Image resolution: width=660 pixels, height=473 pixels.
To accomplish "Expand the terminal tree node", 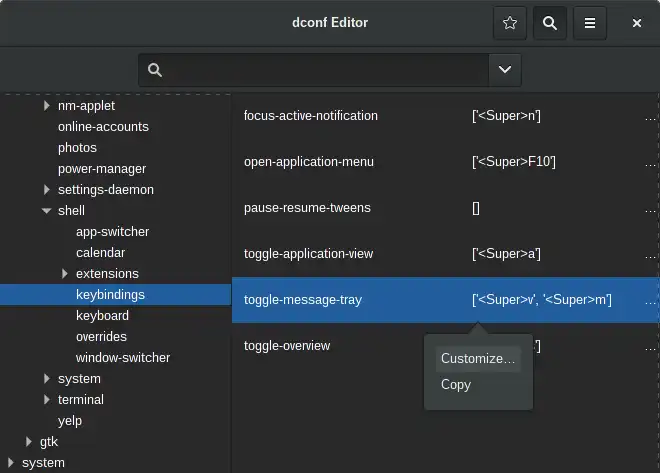I will click(46, 399).
